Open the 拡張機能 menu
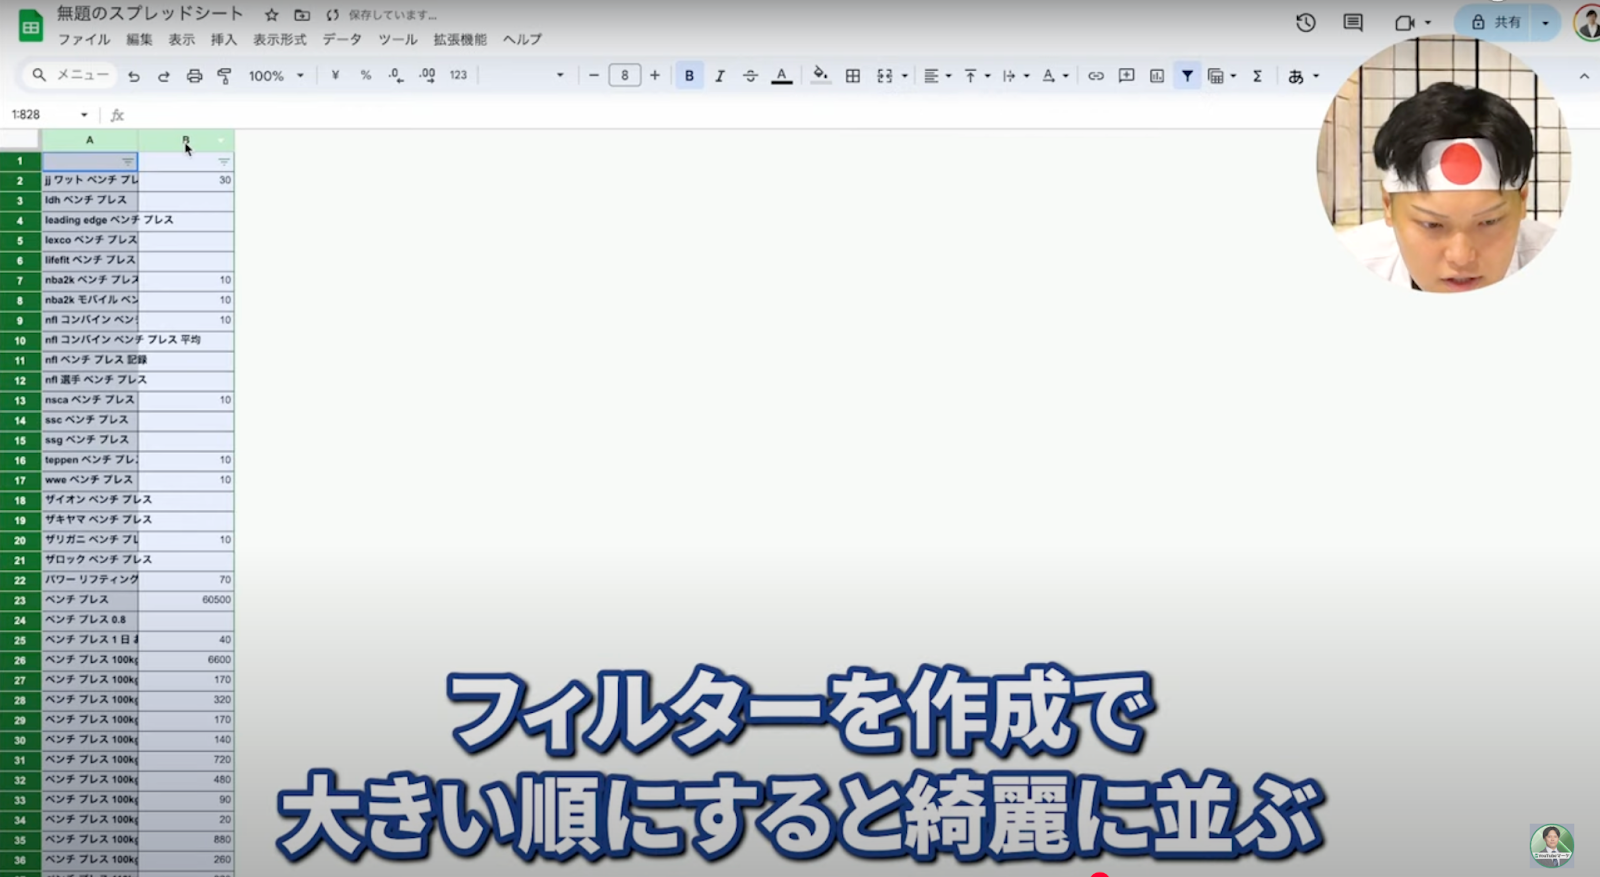Screen dimensions: 1600x877 pos(460,40)
